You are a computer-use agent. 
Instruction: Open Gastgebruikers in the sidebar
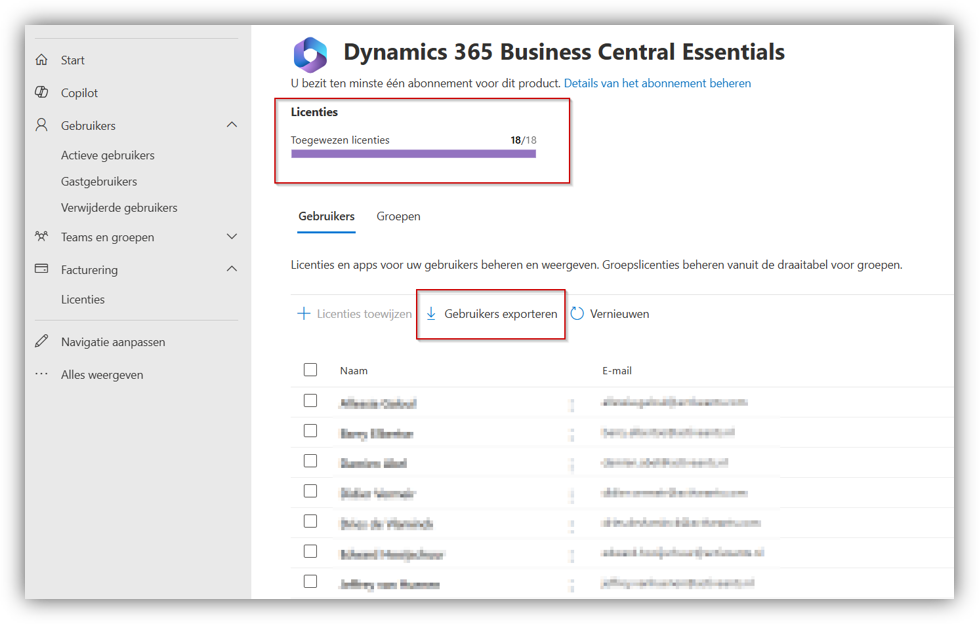[x=99, y=181]
